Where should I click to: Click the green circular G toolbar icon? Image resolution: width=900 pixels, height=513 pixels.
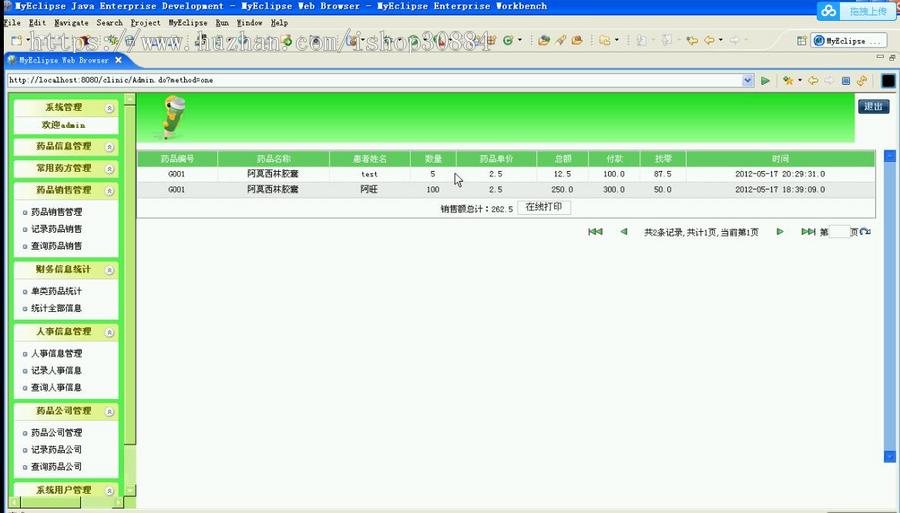(x=507, y=40)
